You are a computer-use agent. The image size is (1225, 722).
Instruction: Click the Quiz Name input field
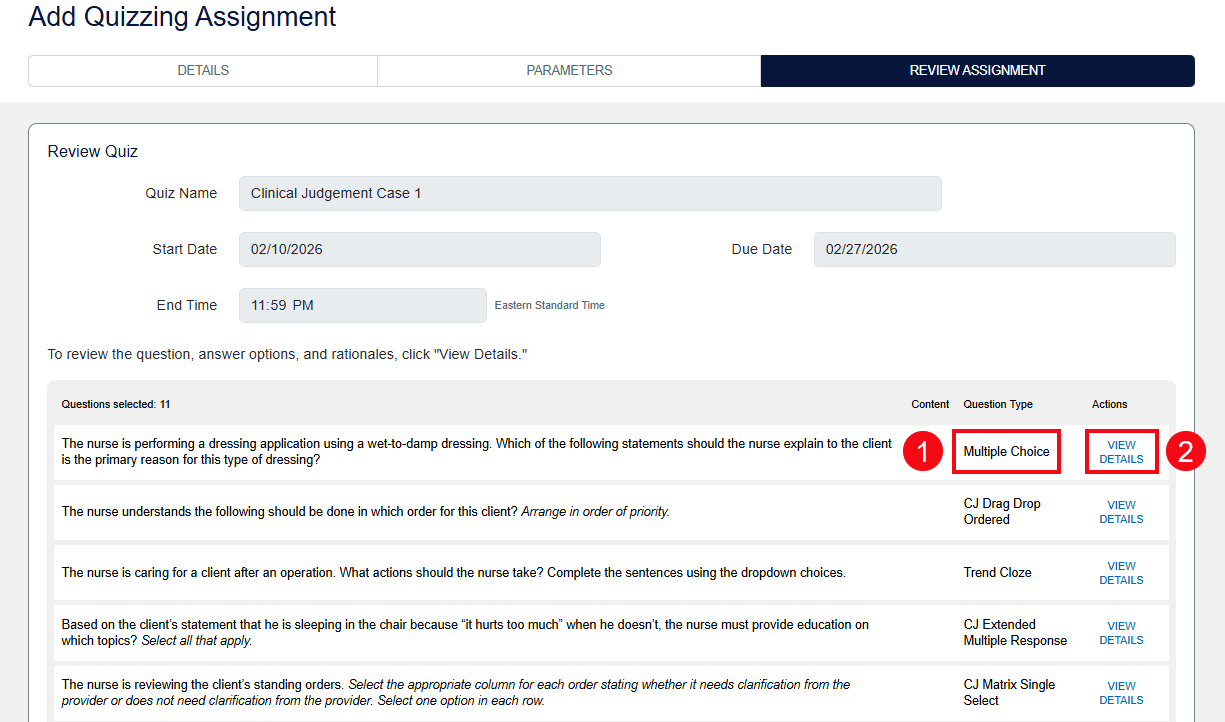coord(589,193)
